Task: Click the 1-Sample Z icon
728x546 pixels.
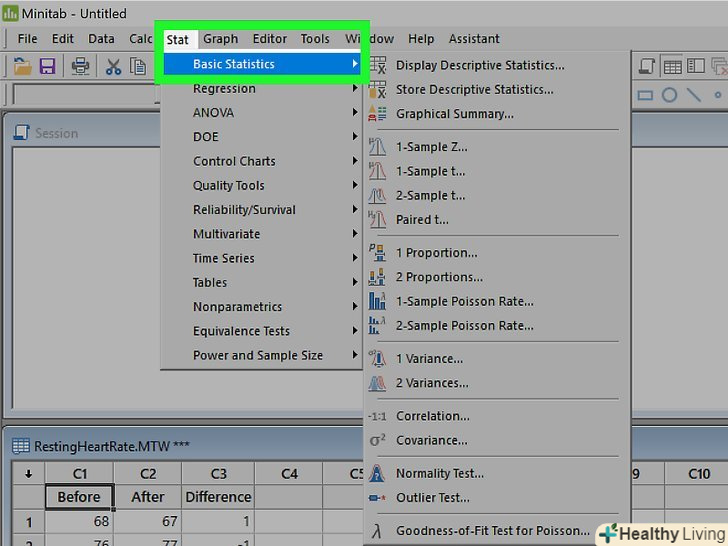Action: (x=377, y=147)
